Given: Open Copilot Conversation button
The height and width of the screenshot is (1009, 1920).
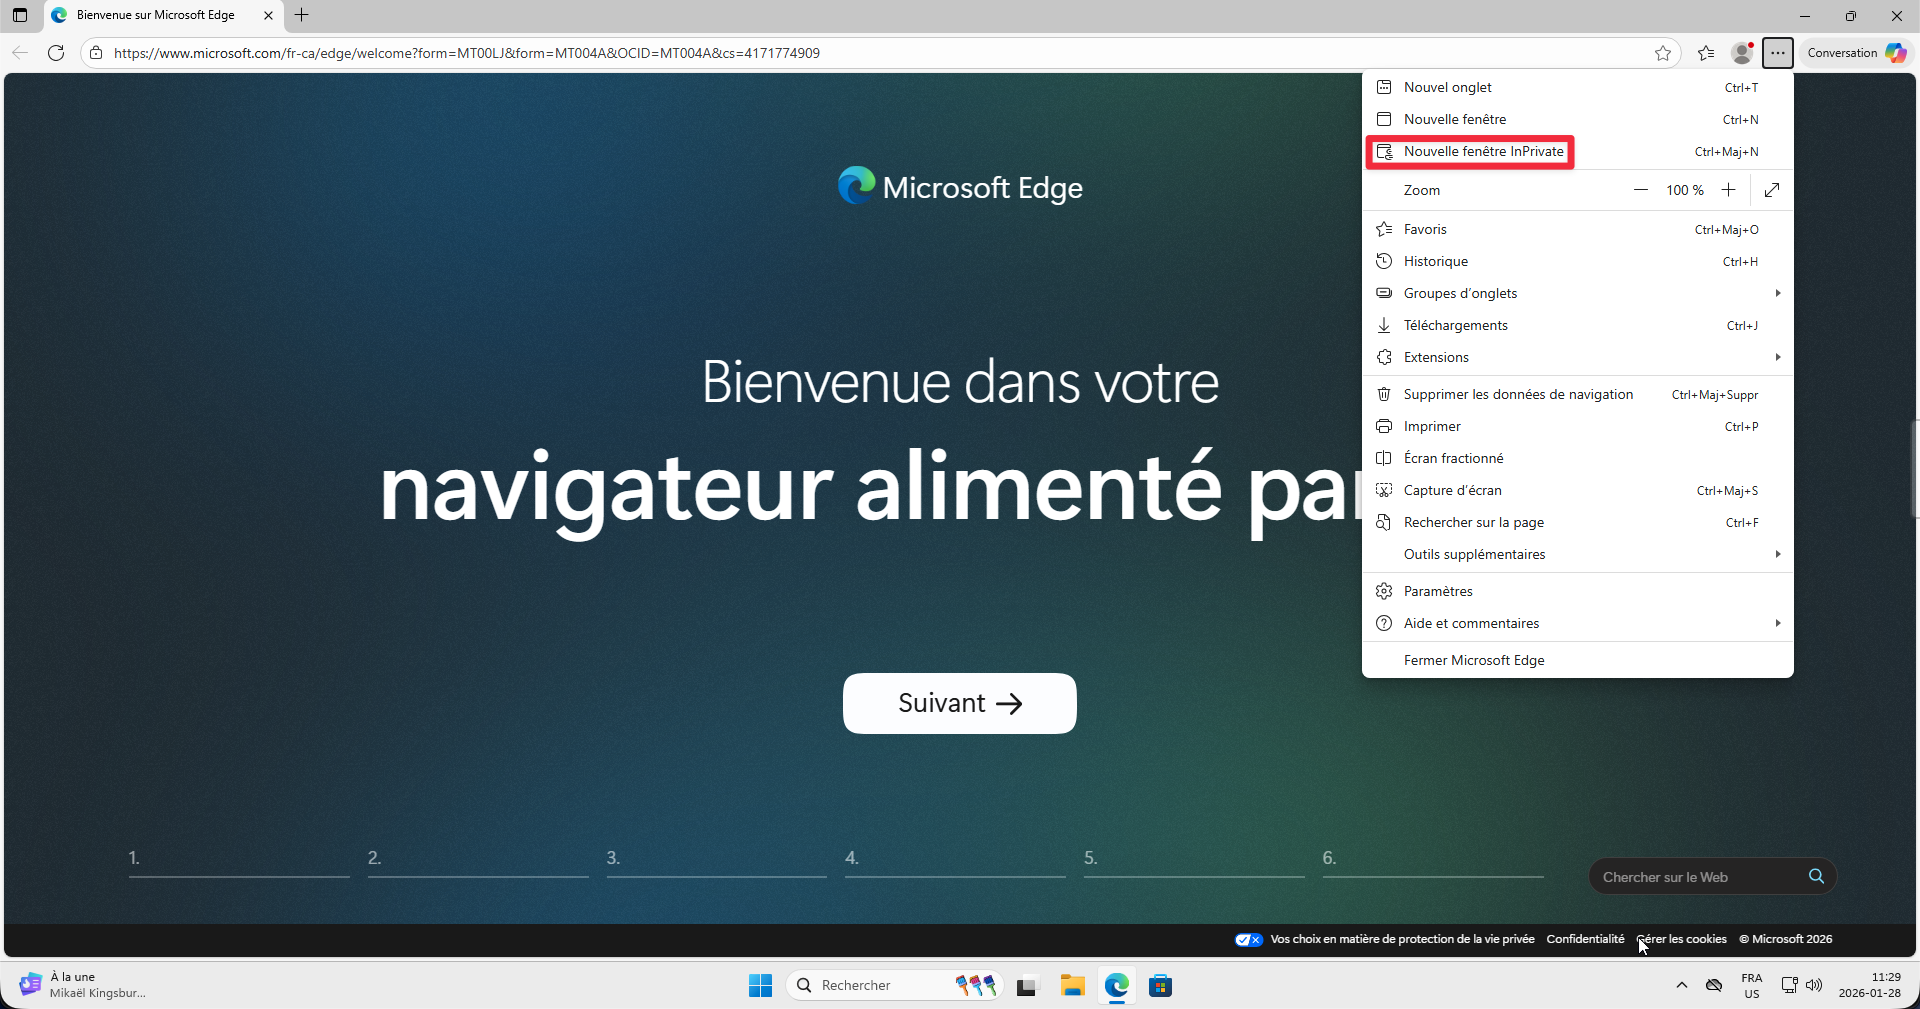Looking at the screenshot, I should coord(1856,53).
